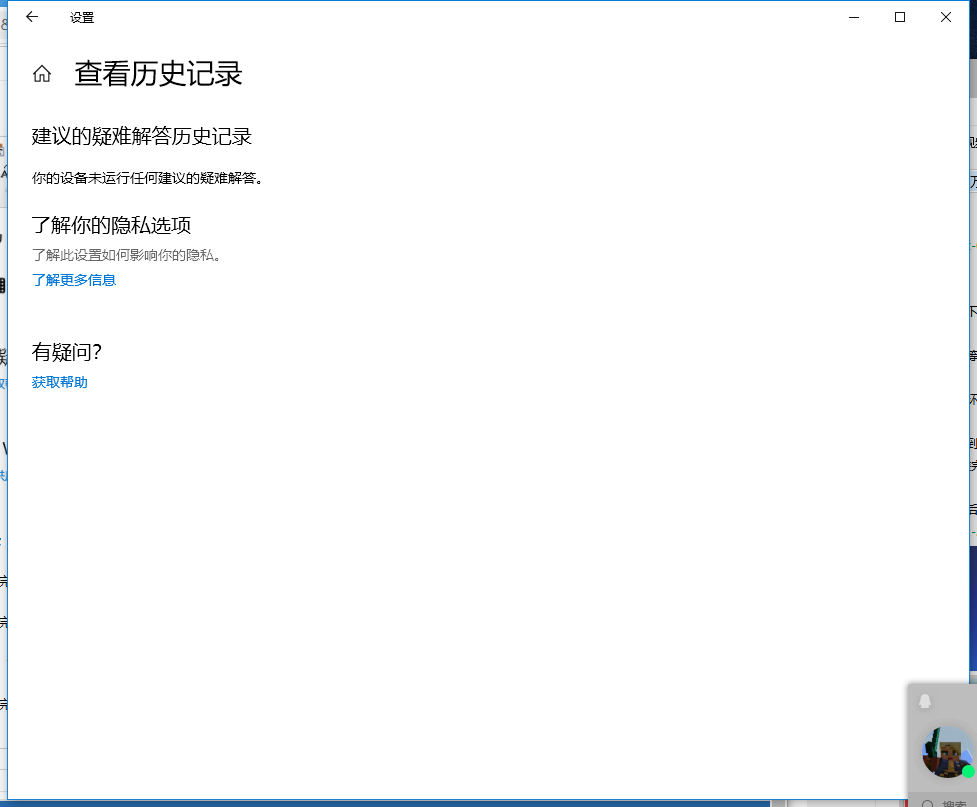The width and height of the screenshot is (977, 807).
Task: Click the 建议的疑难解答历史记录 heading
Action: (x=142, y=136)
